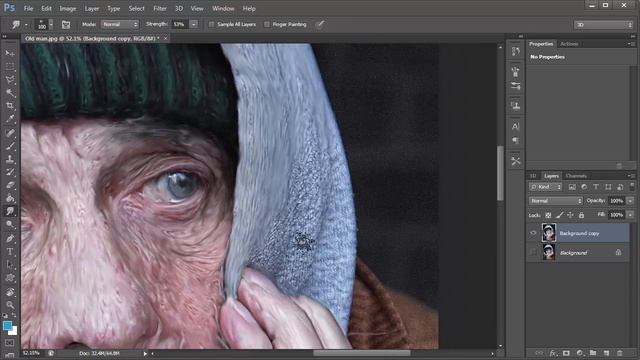
Task: Show the Background layer visibility
Action: (x=533, y=252)
